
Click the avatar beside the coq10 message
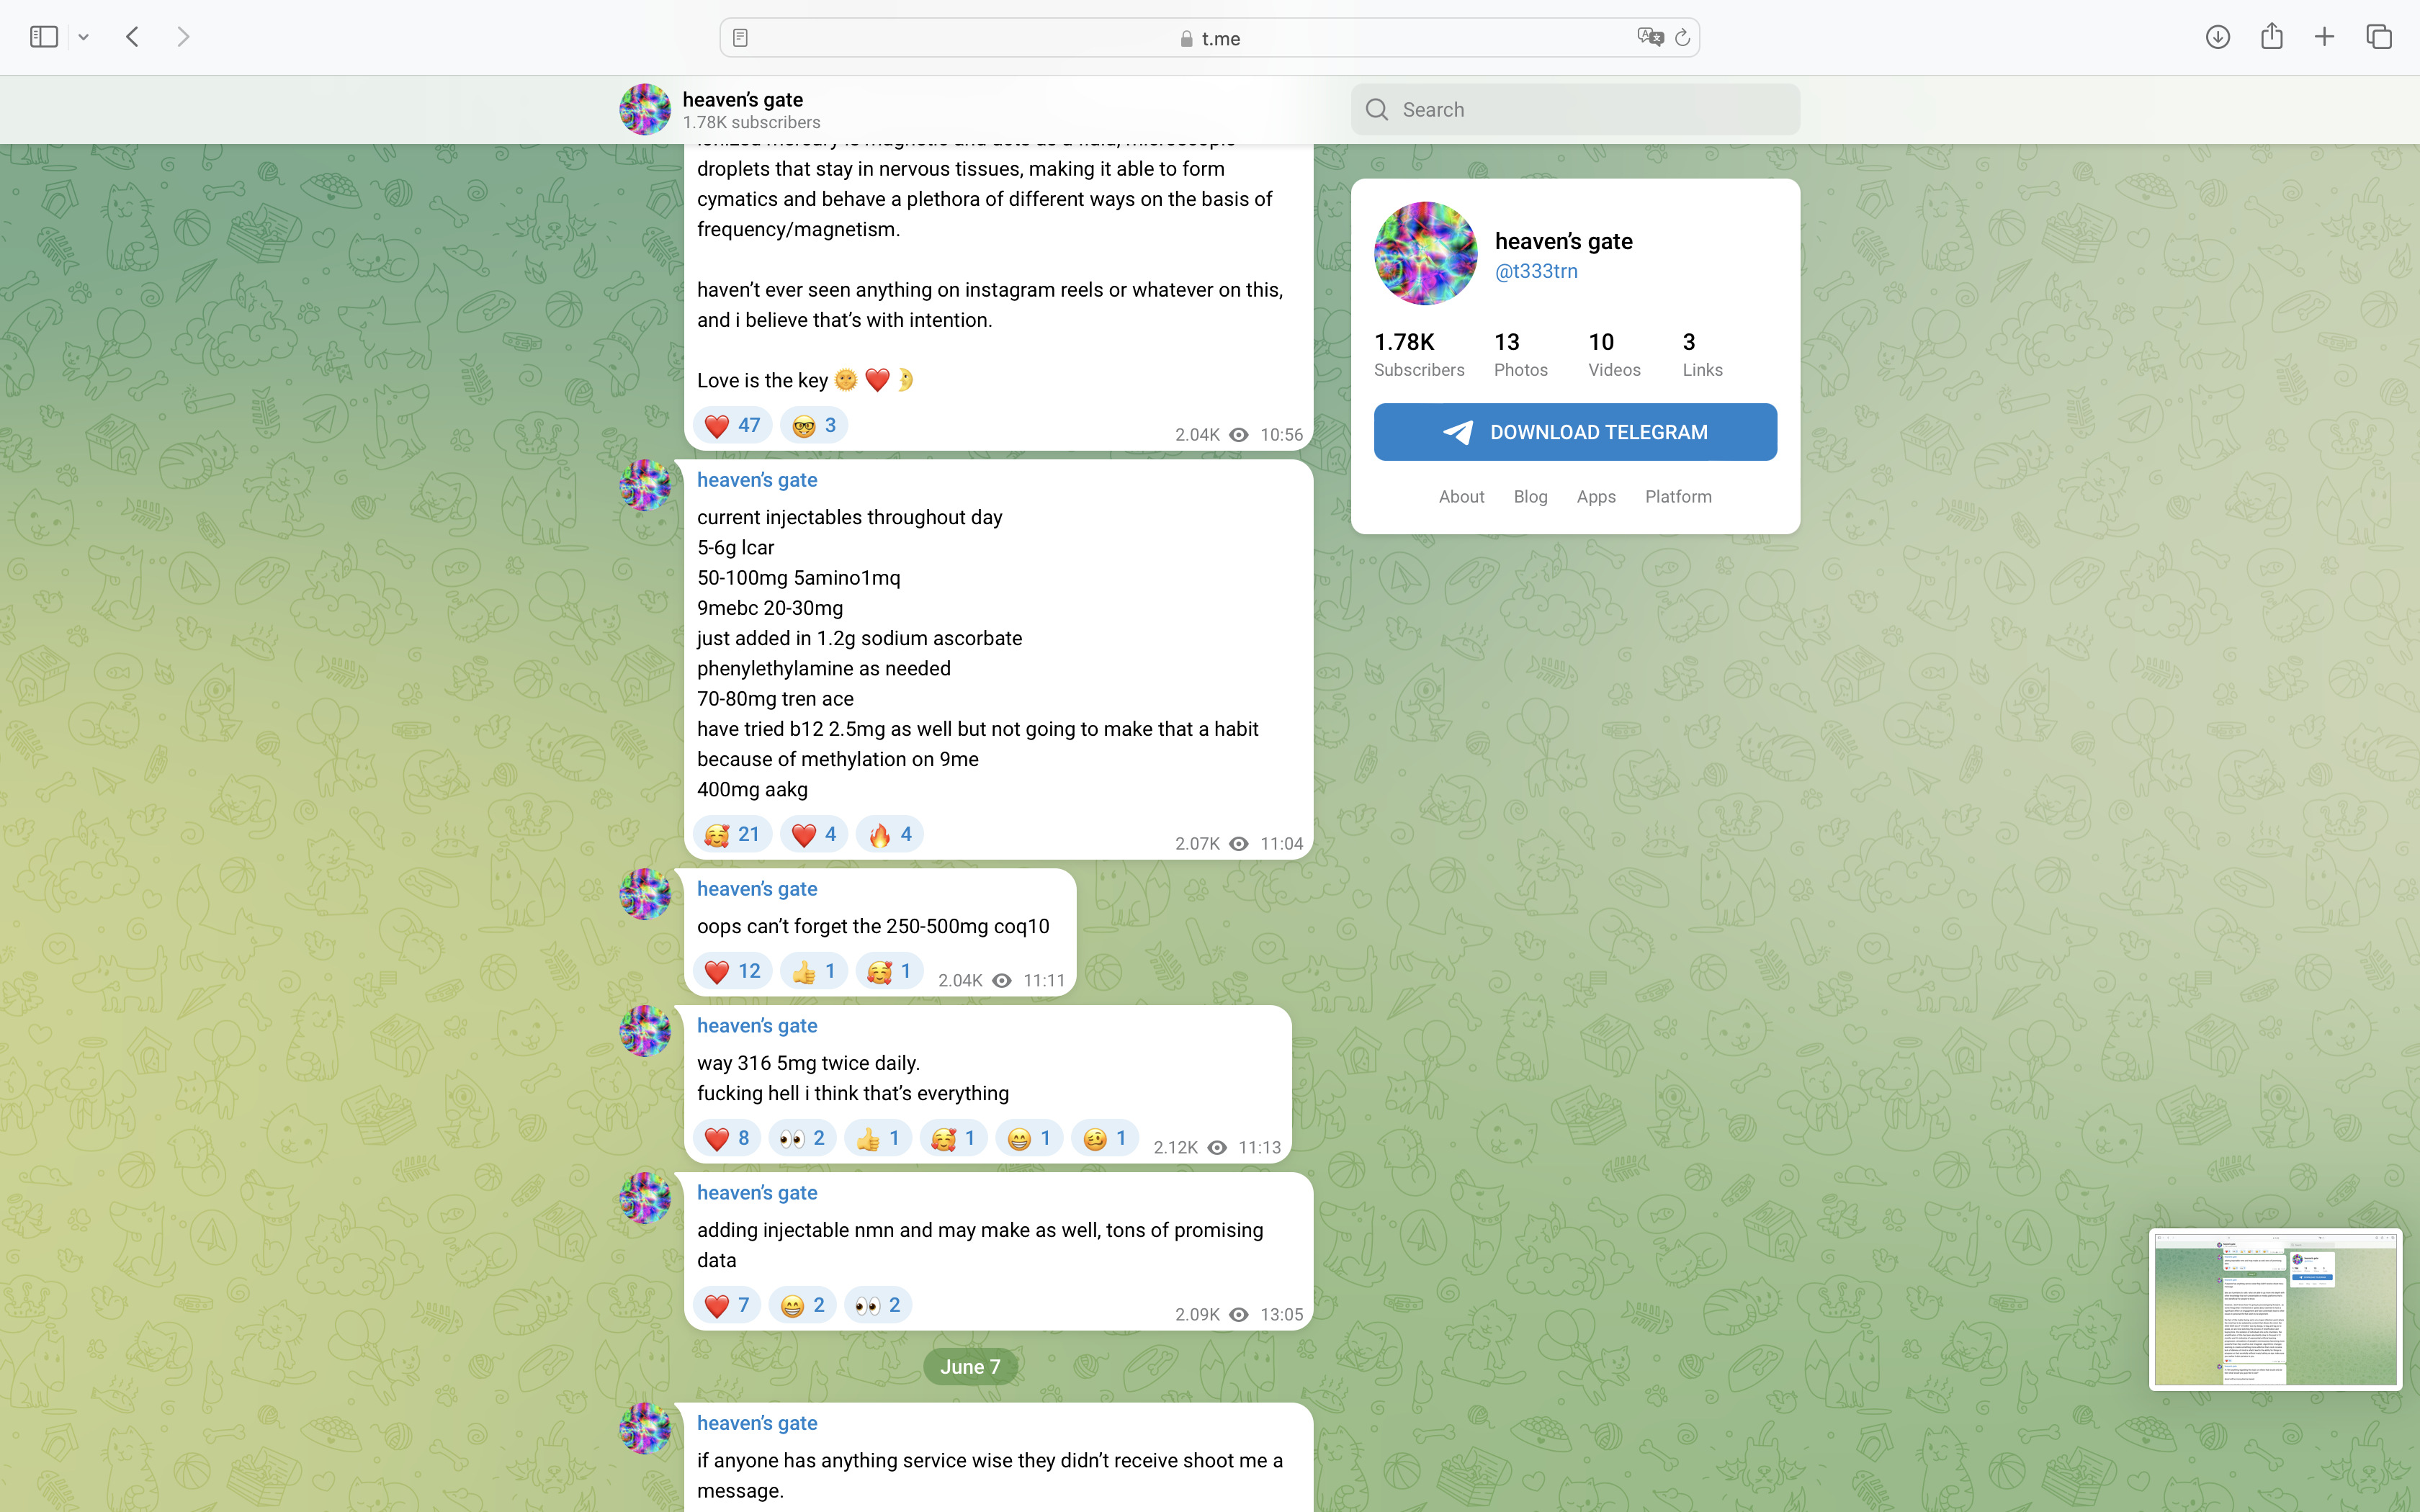(645, 894)
